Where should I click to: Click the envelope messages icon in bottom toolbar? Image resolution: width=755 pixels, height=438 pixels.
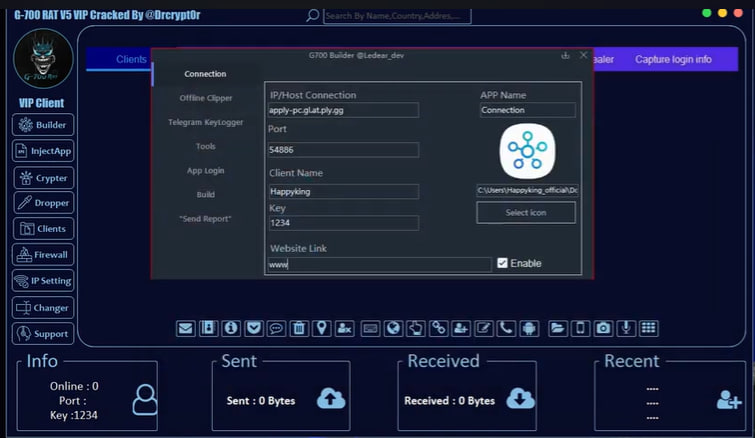[x=185, y=328]
